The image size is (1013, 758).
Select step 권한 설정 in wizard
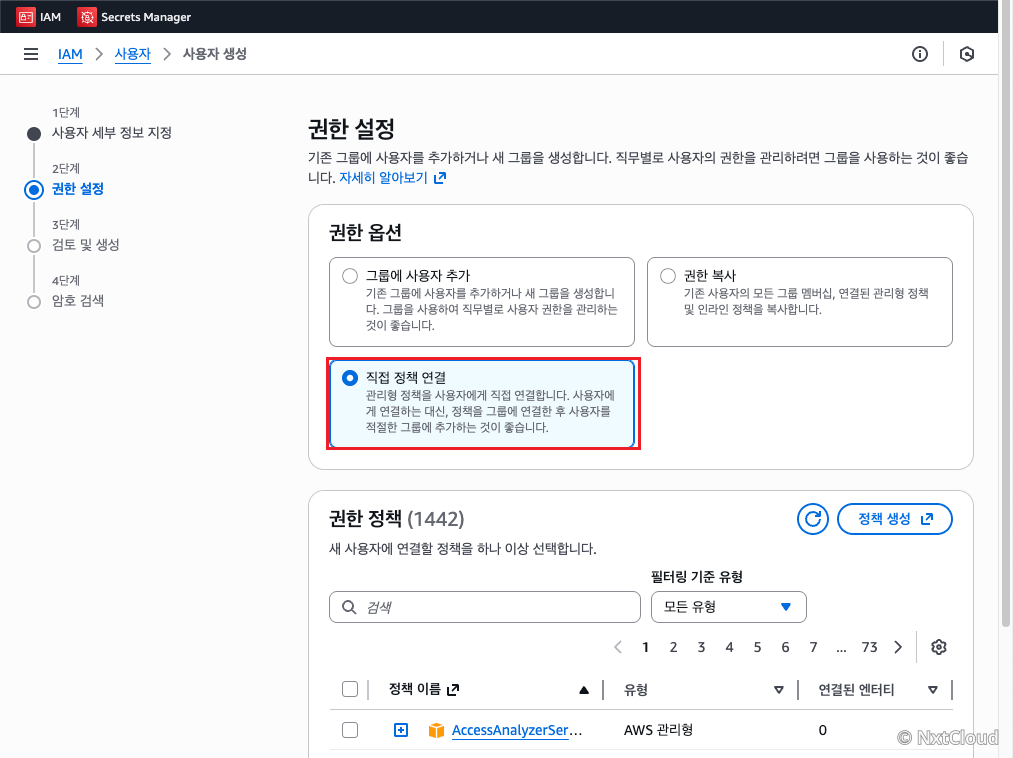(78, 189)
